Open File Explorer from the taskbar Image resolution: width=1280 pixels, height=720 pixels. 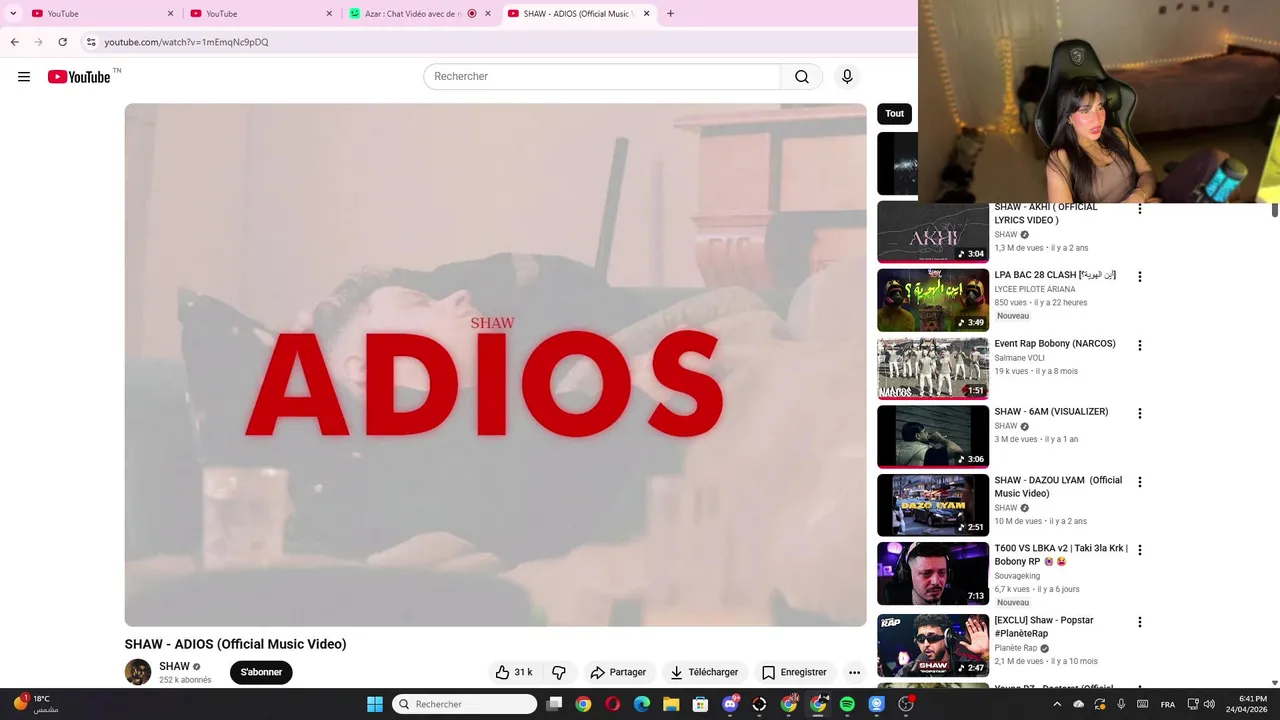click(x=671, y=704)
